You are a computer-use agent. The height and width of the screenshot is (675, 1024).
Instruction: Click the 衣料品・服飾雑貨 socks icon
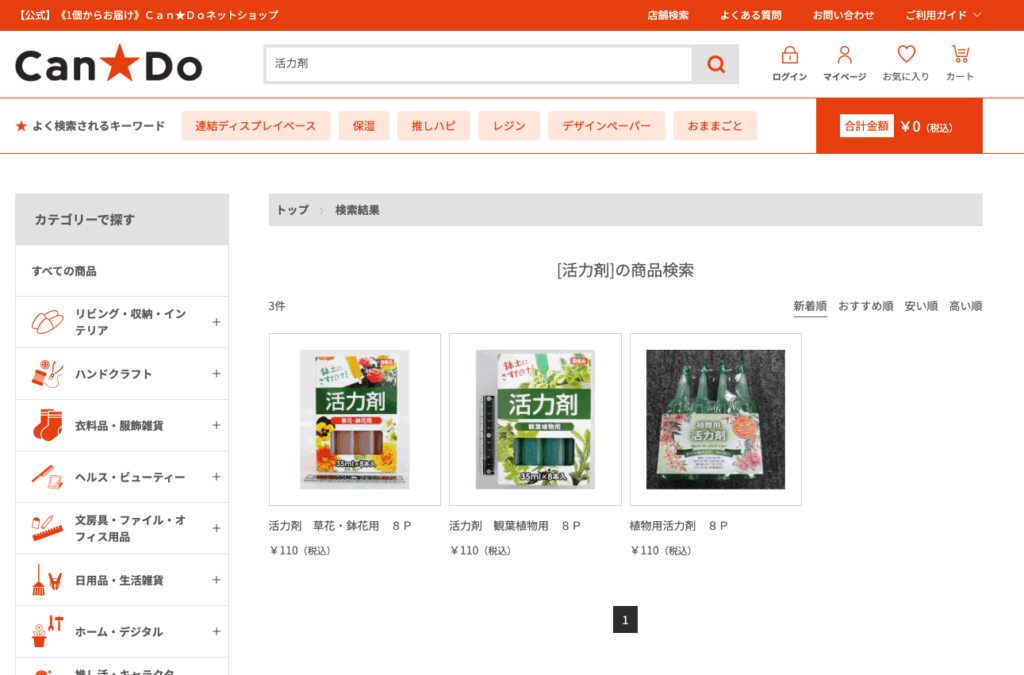[47, 425]
